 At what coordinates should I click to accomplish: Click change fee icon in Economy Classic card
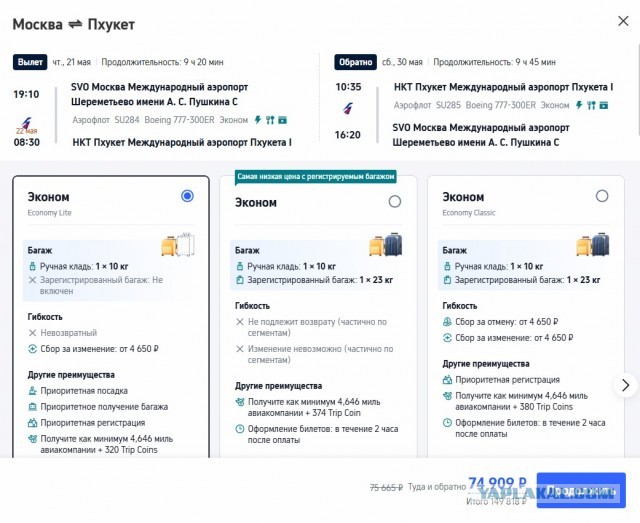[x=447, y=338]
